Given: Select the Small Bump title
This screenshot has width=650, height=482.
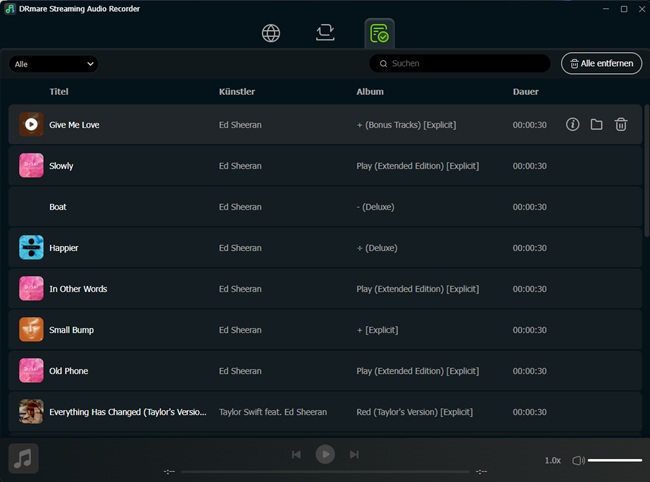Looking at the screenshot, I should coord(71,330).
